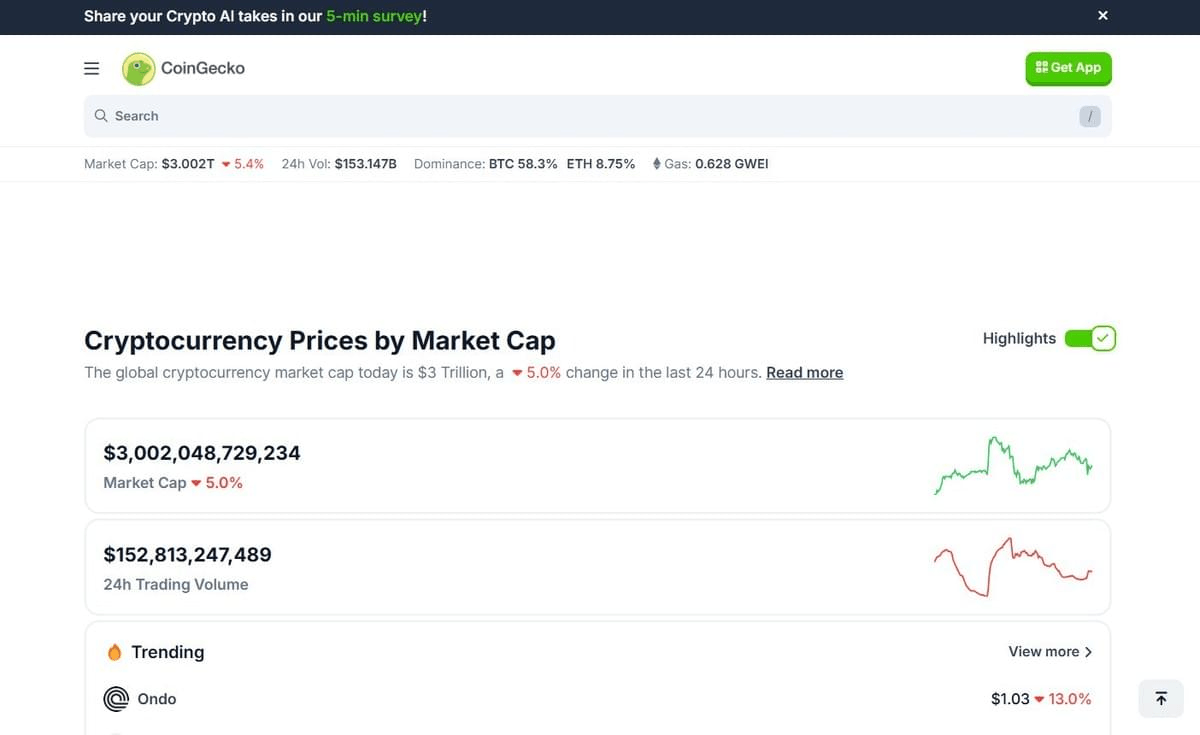Open the 24h trading volume sparkline
The width and height of the screenshot is (1200, 735).
(1012, 567)
